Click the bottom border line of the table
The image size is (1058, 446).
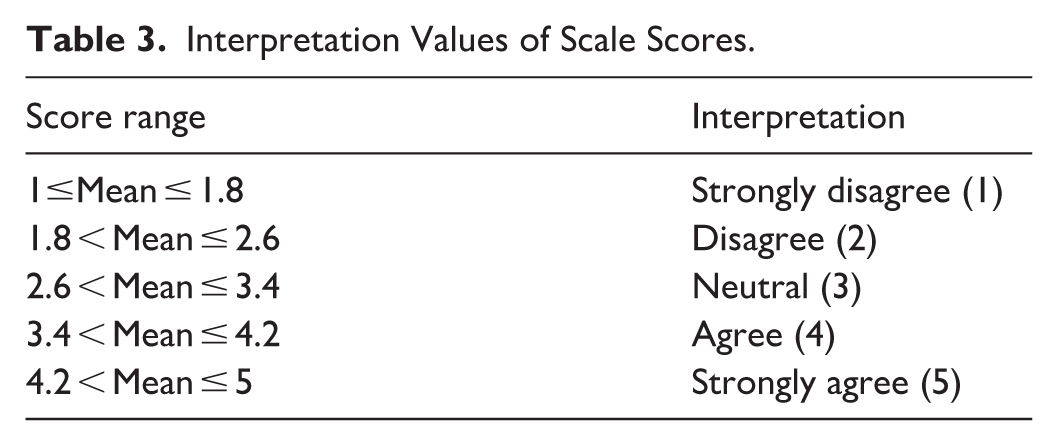pyautogui.click(x=529, y=419)
